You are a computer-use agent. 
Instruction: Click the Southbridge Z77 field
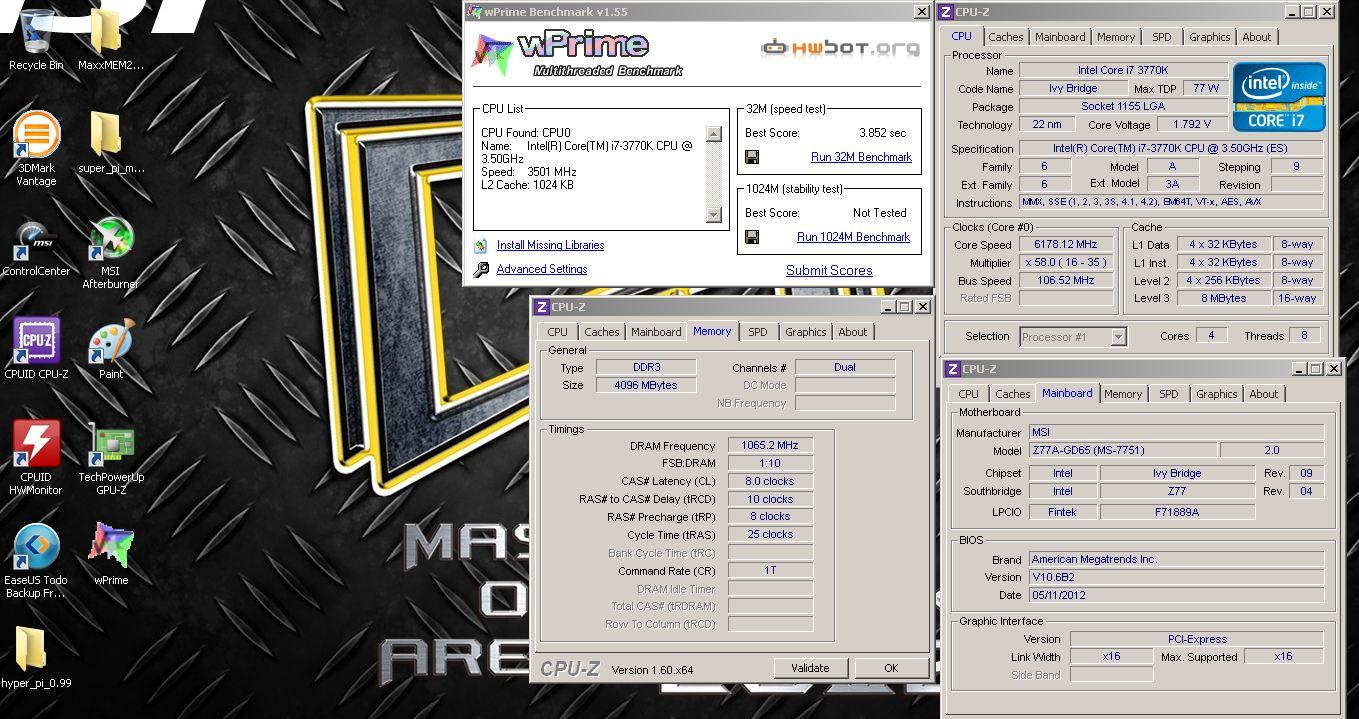[x=1177, y=491]
